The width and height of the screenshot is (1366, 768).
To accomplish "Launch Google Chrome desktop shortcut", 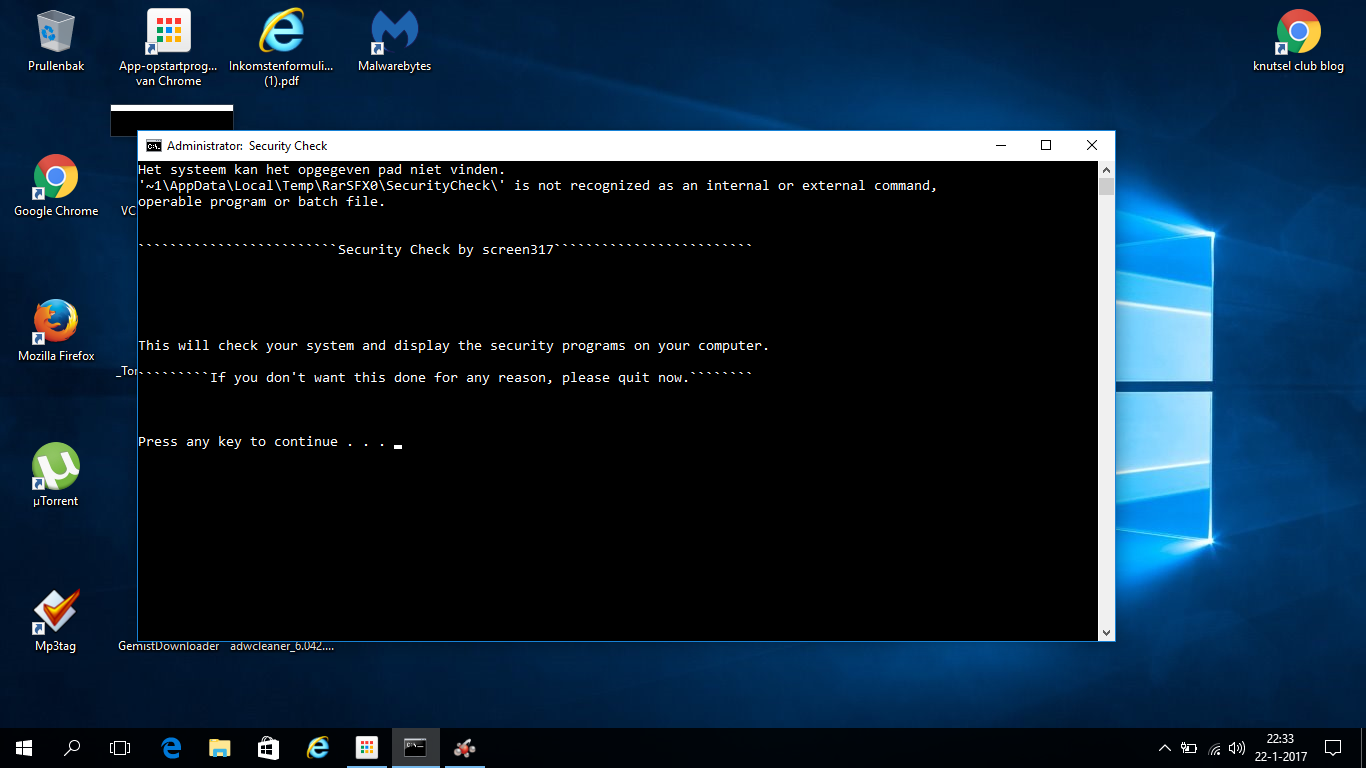I will (x=56, y=185).
